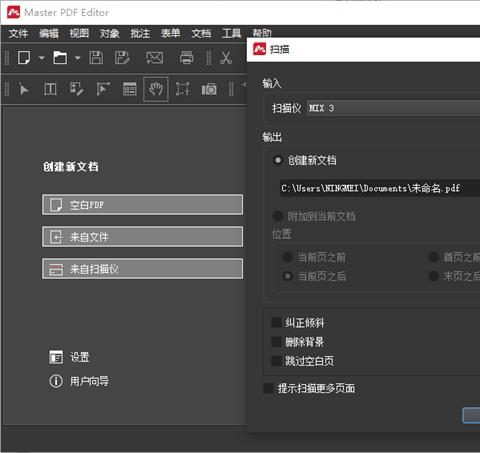The width and height of the screenshot is (480, 453).
Task: Click the Master PDF Editor logo icon
Action: point(14,13)
